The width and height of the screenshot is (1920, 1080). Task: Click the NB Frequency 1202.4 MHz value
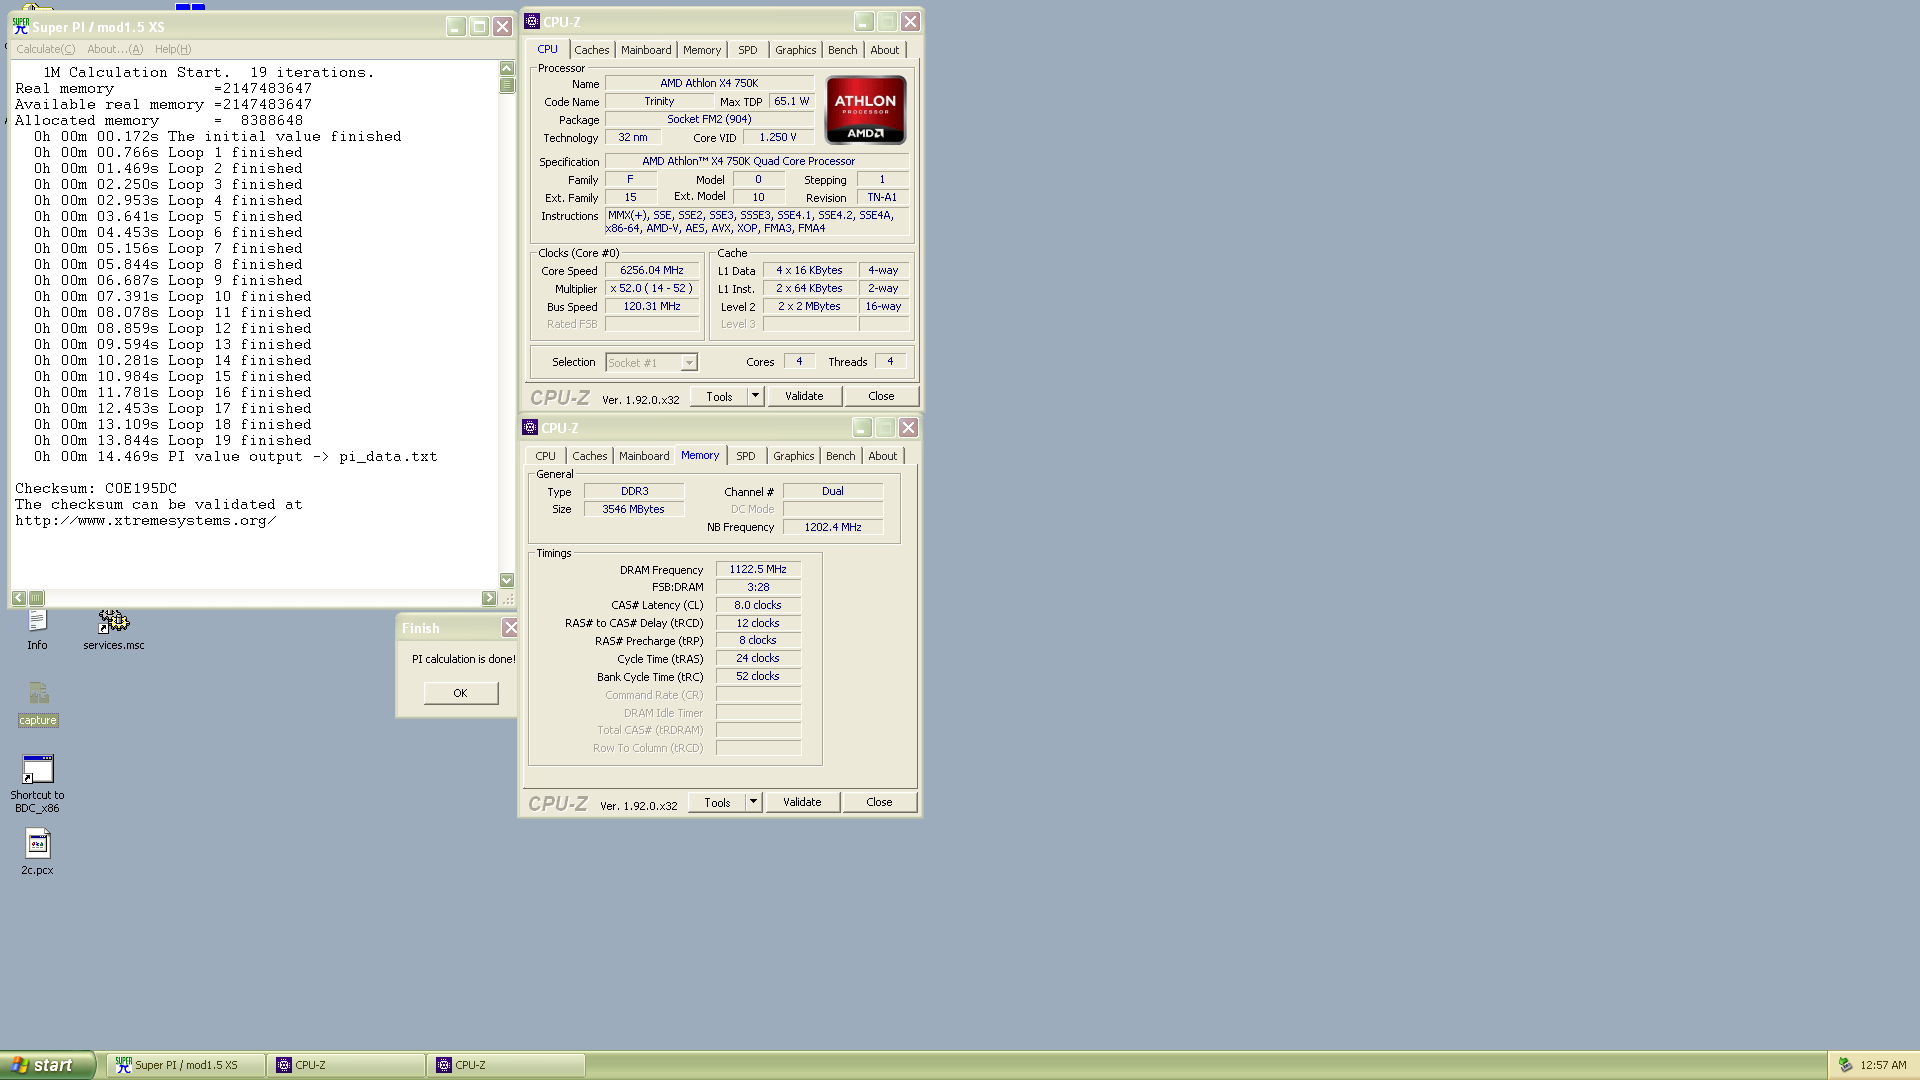(833, 527)
